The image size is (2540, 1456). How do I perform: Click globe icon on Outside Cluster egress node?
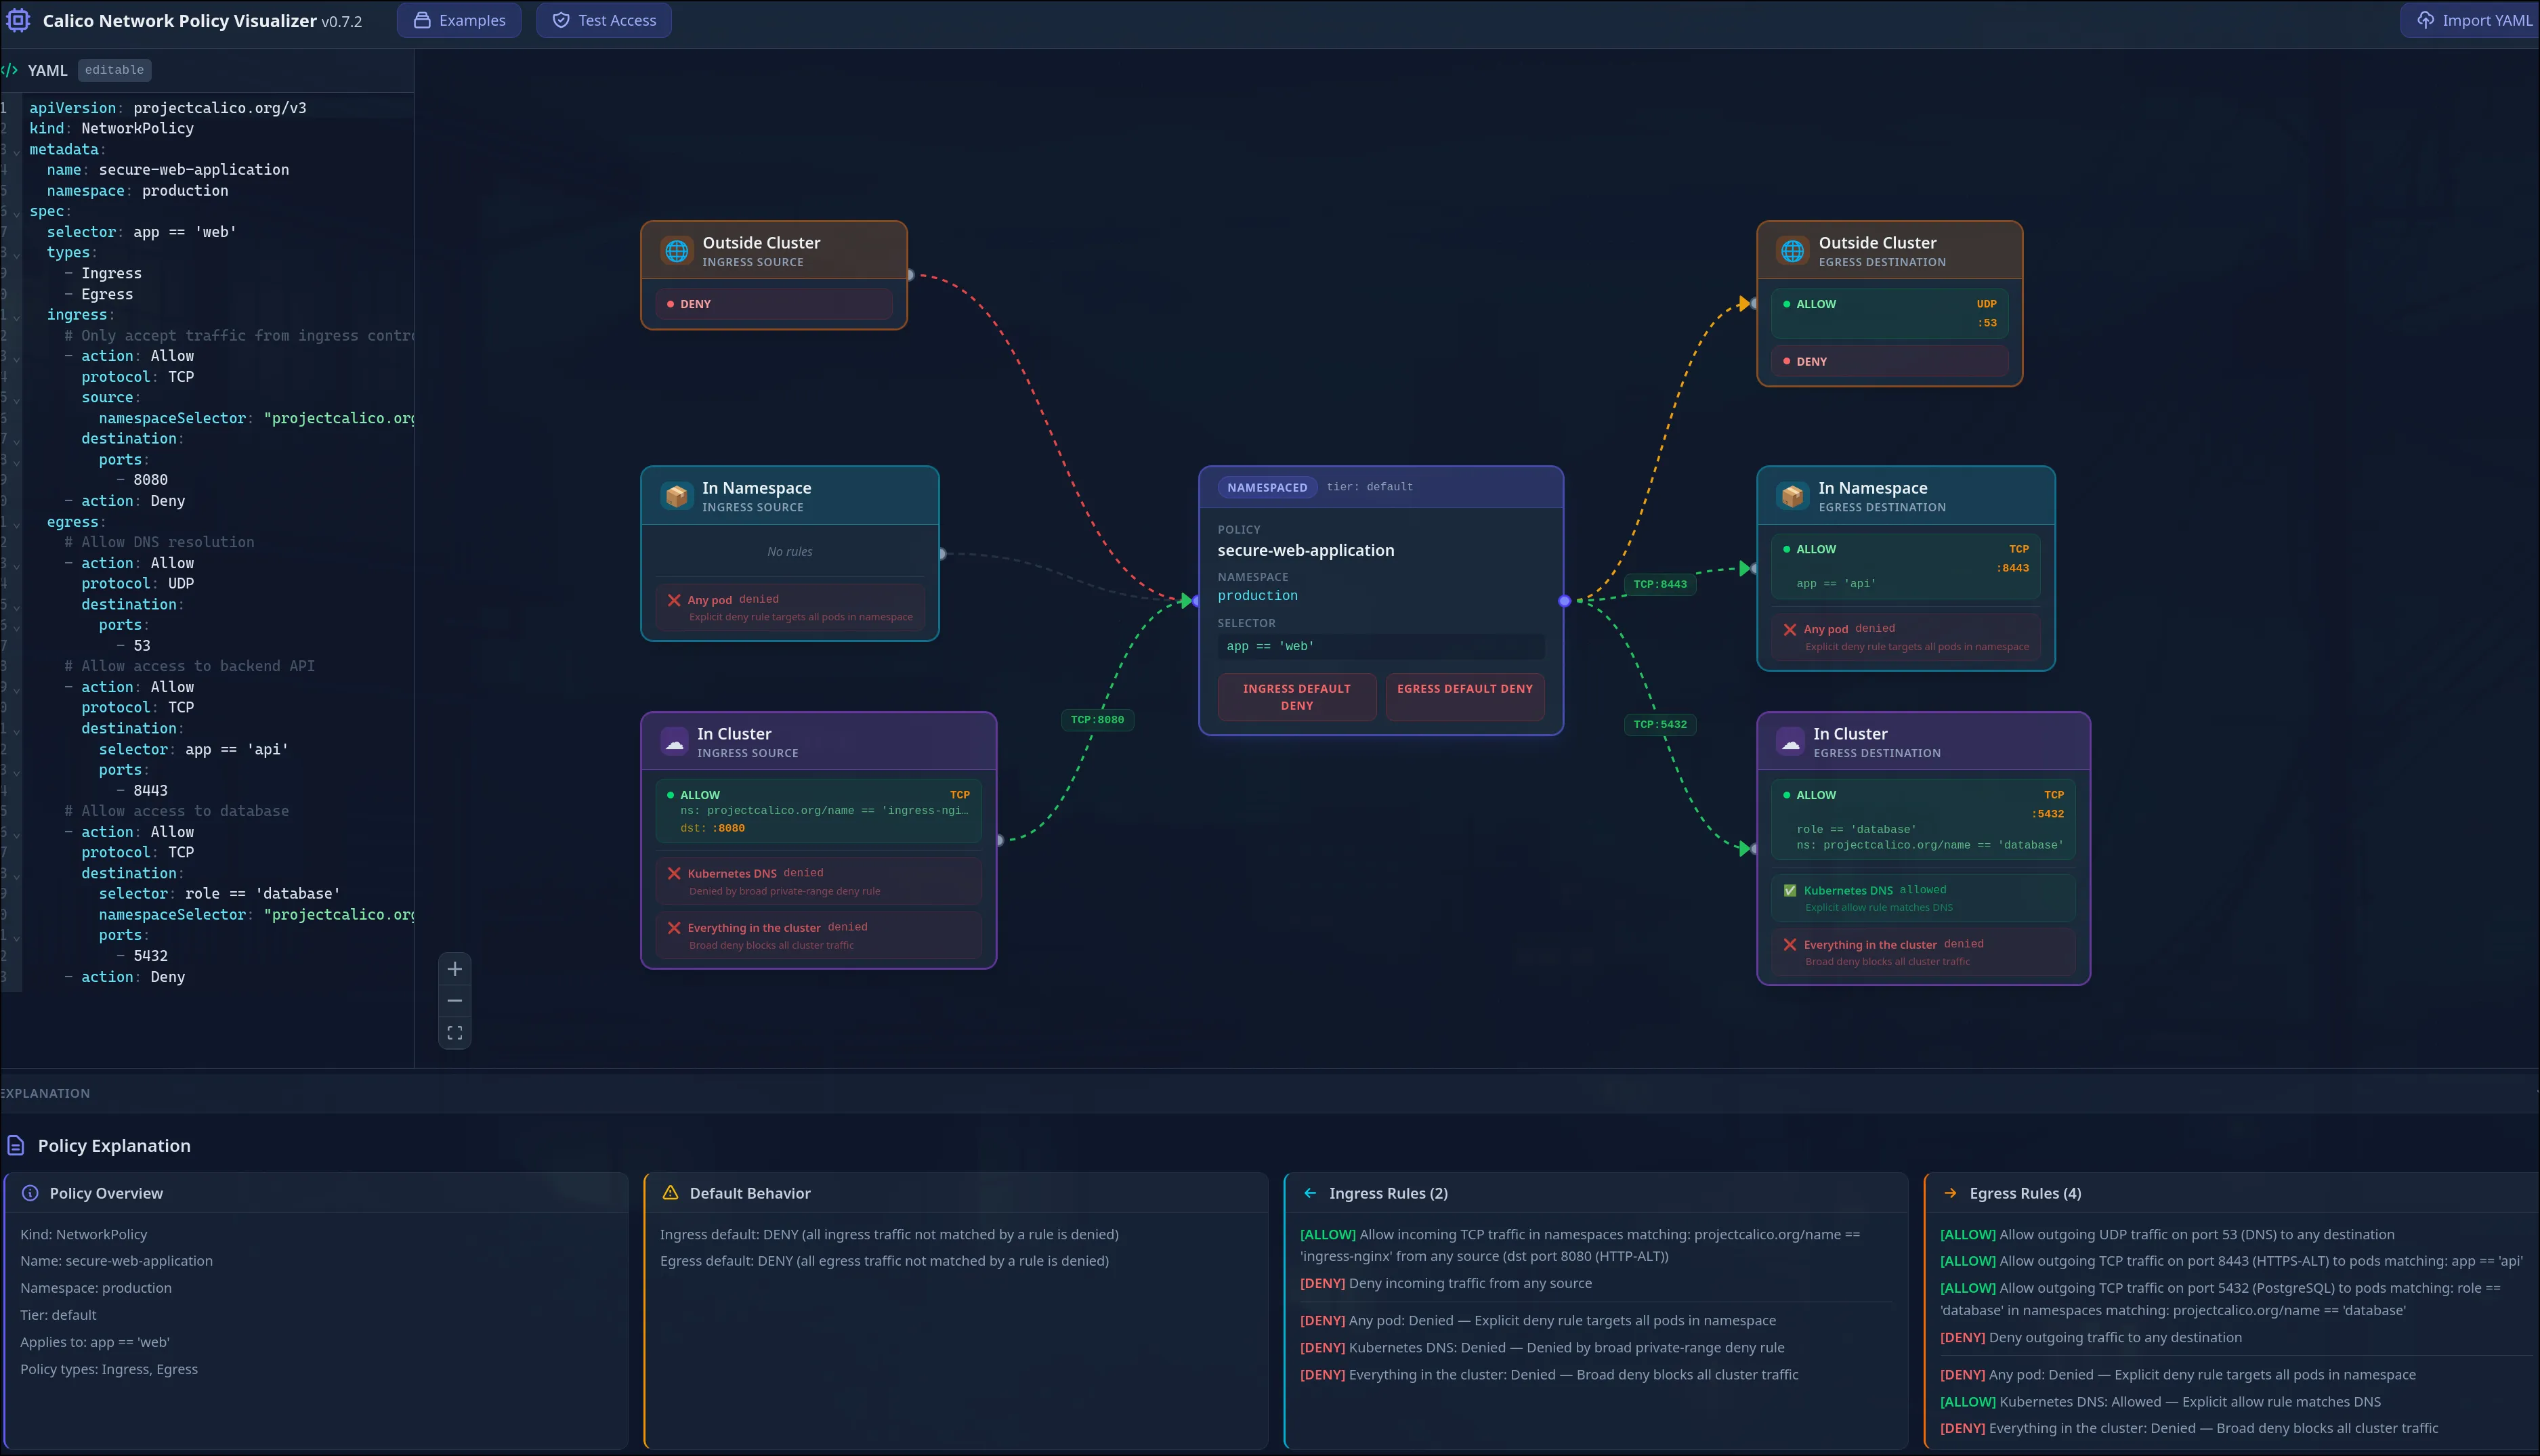1793,251
